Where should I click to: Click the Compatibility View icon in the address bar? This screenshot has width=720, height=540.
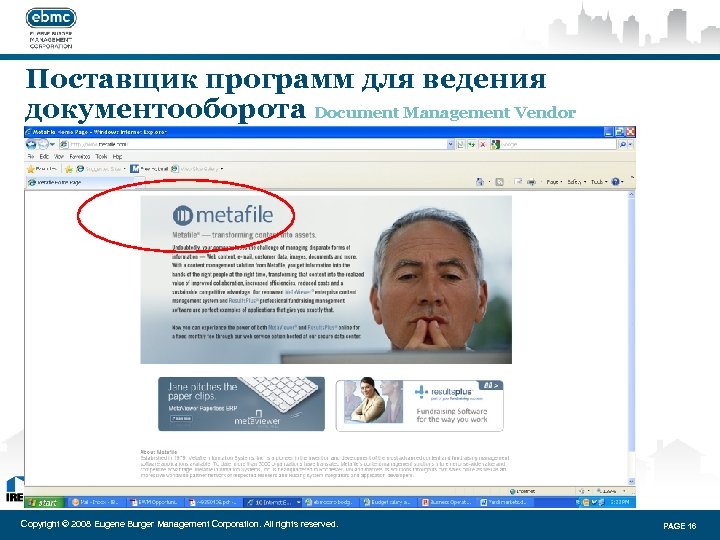461,145
